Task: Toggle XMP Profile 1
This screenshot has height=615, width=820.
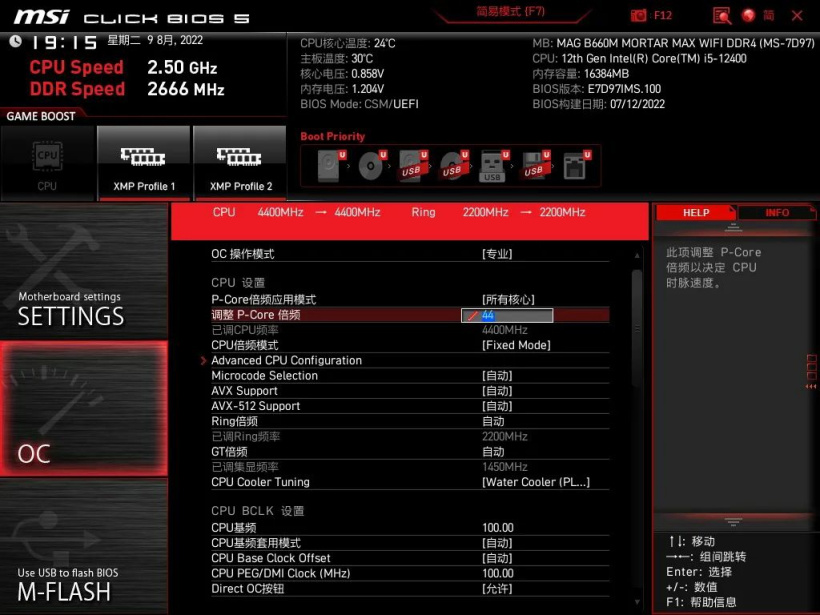Action: click(143, 163)
